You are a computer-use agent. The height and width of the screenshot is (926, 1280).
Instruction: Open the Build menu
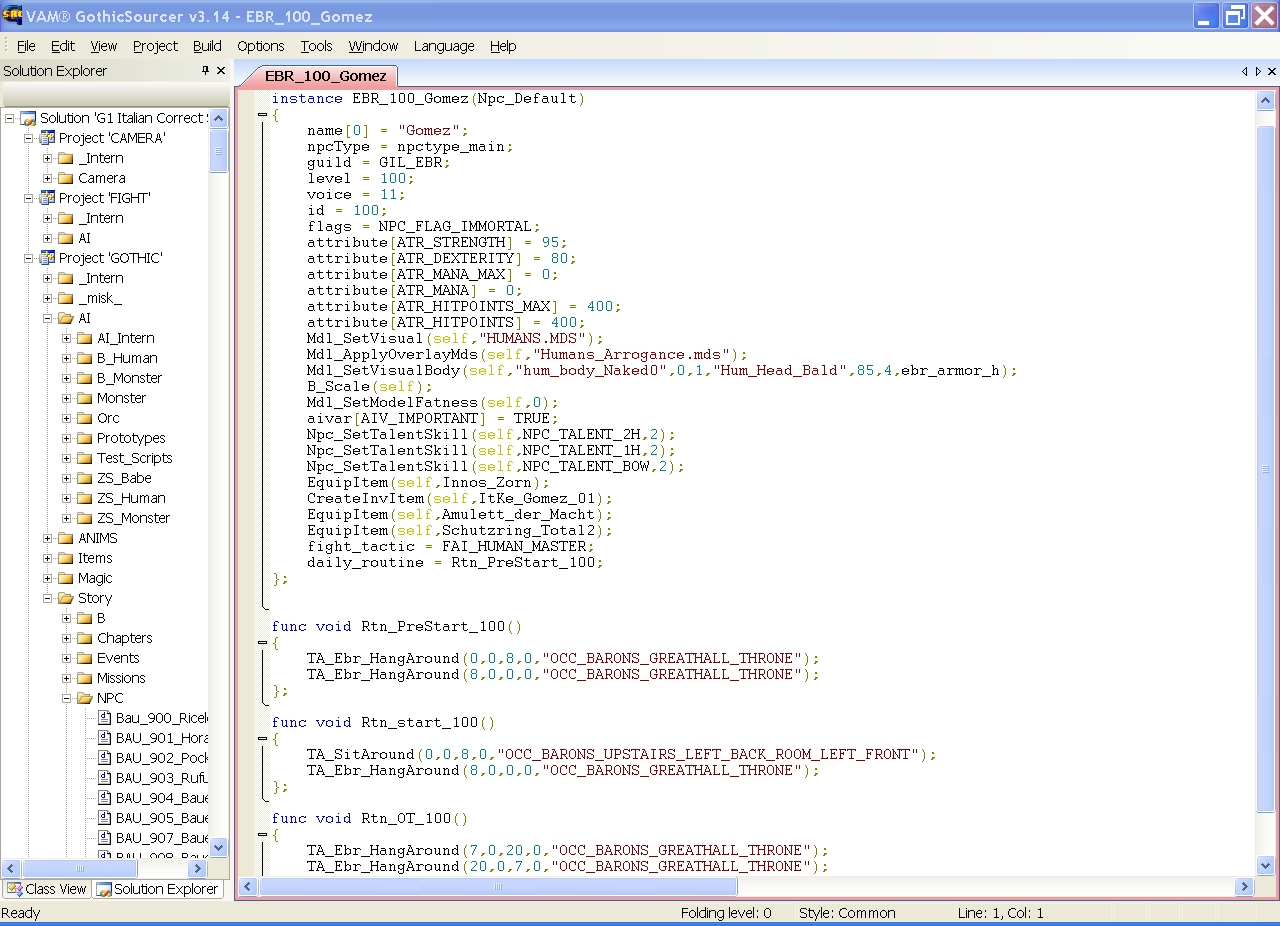(x=207, y=46)
